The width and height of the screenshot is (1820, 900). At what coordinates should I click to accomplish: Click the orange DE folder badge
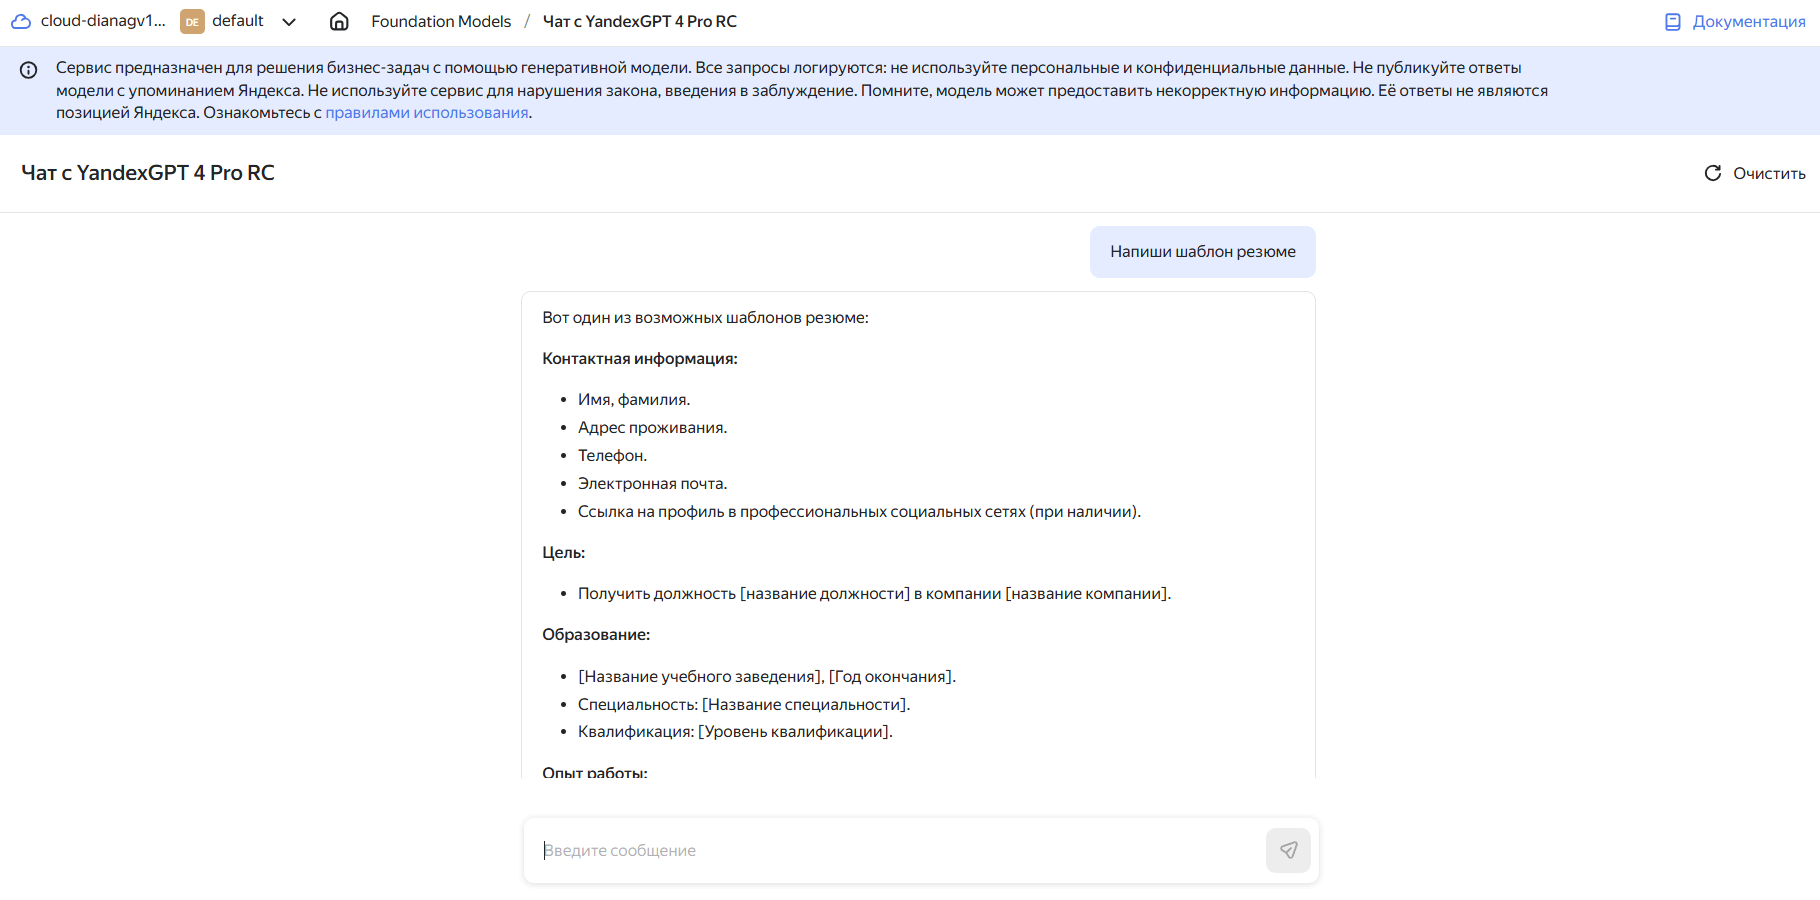pyautogui.click(x=192, y=22)
